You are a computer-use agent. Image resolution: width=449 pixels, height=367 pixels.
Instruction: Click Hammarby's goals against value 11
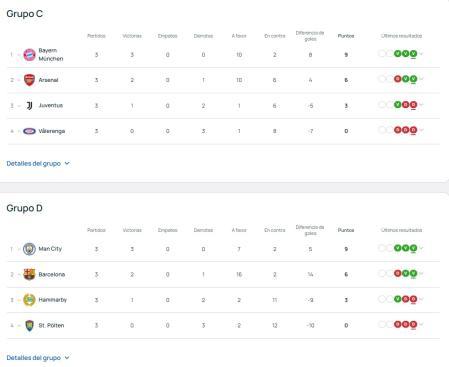(275, 300)
